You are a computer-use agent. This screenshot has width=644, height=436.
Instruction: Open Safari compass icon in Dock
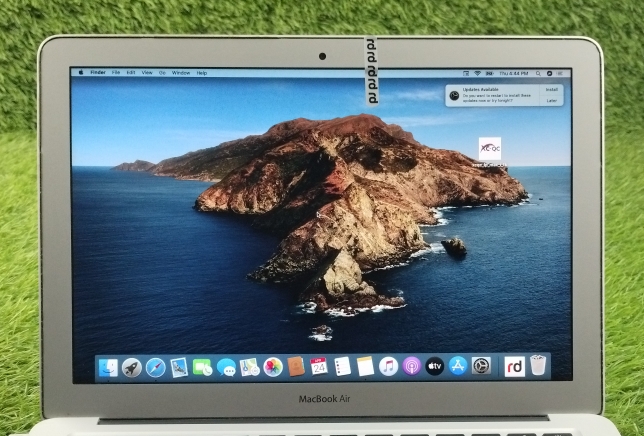(x=156, y=367)
